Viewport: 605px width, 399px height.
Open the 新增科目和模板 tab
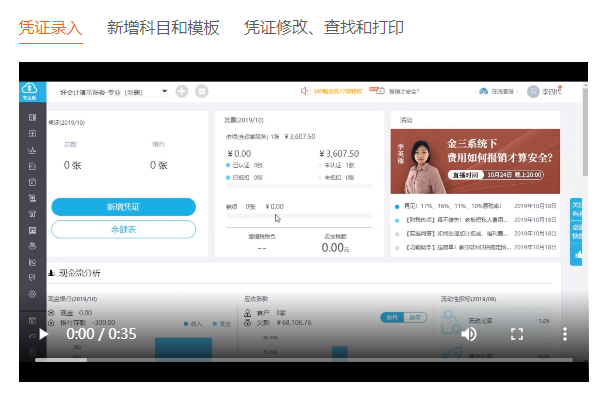[163, 28]
